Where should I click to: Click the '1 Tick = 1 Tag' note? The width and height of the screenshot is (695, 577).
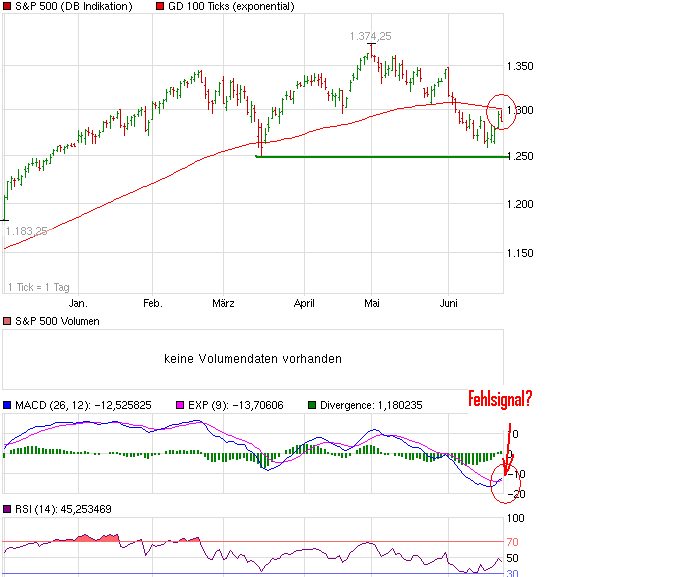(x=39, y=287)
